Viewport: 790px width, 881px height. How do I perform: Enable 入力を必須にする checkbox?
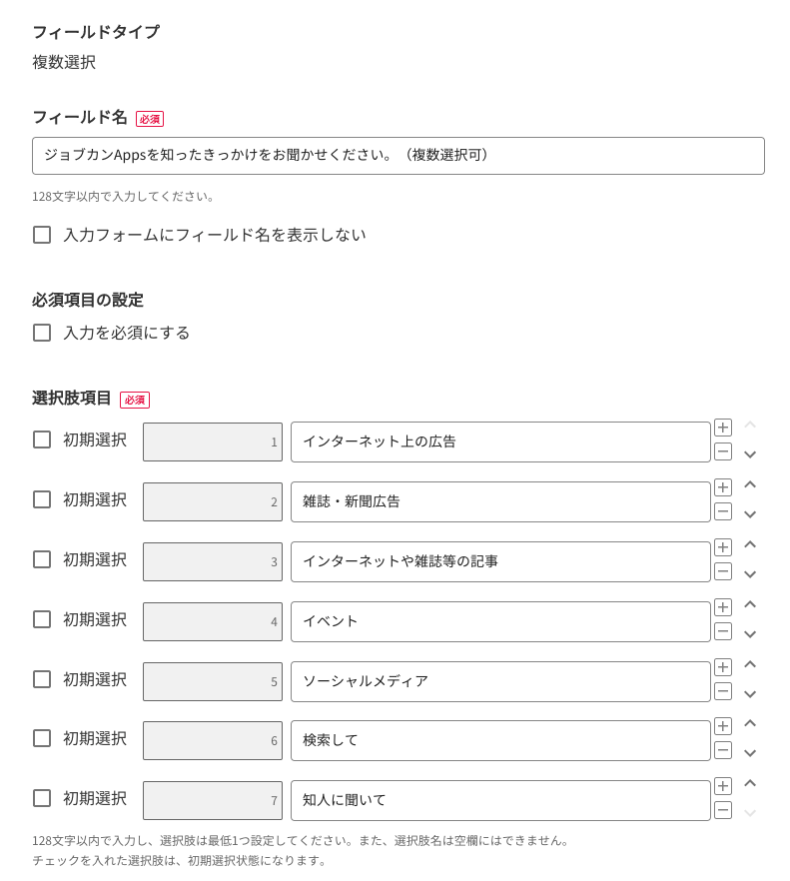click(42, 333)
